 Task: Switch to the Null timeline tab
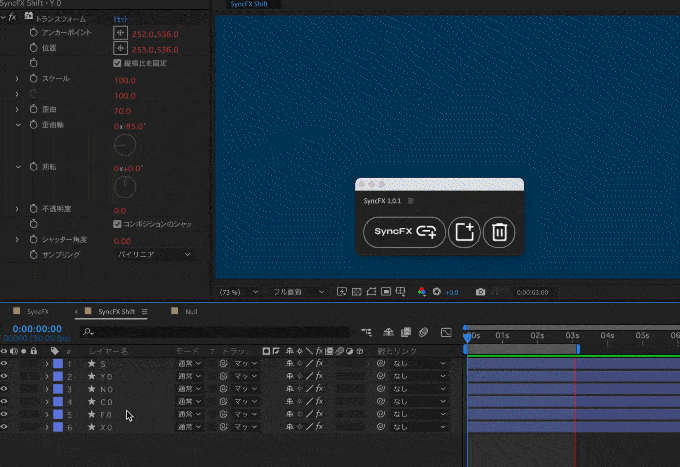[x=191, y=311]
